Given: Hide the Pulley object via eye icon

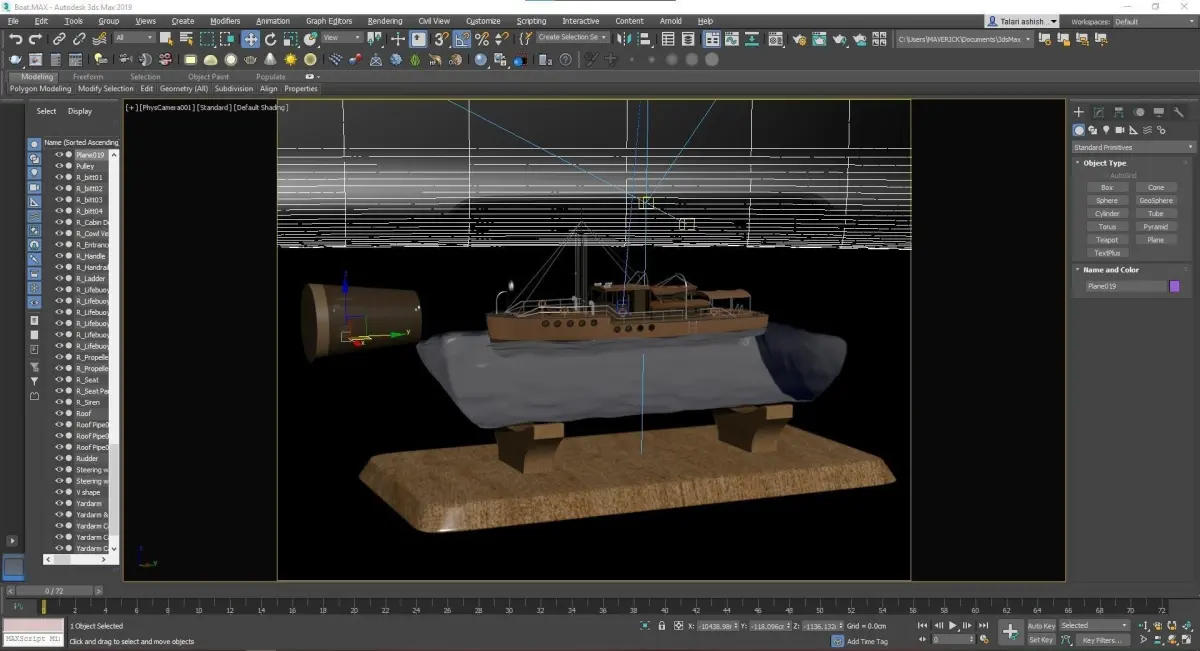Looking at the screenshot, I should (58, 166).
